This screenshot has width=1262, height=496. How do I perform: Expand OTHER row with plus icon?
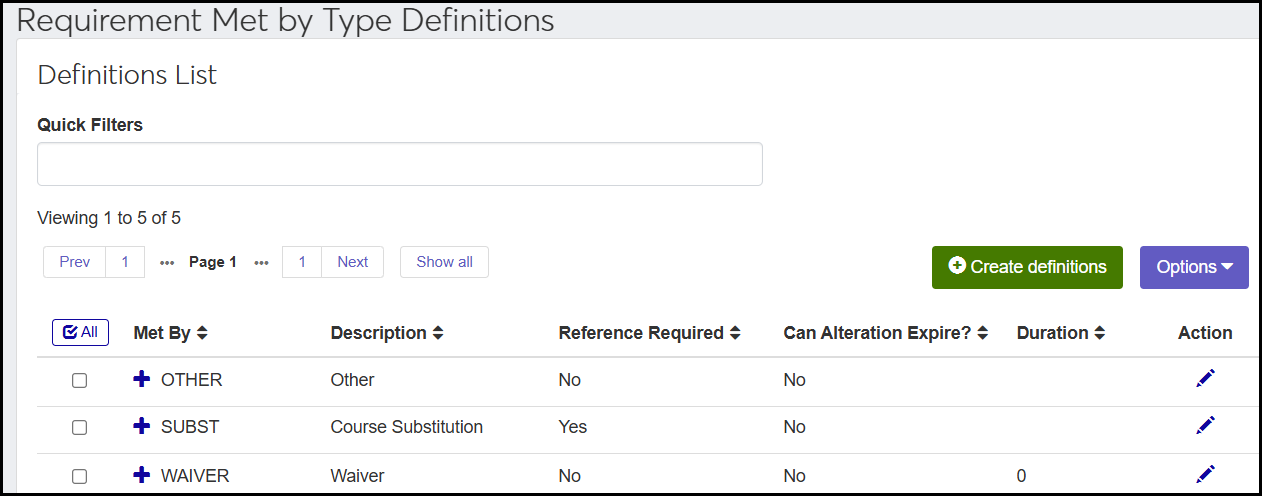(x=142, y=379)
